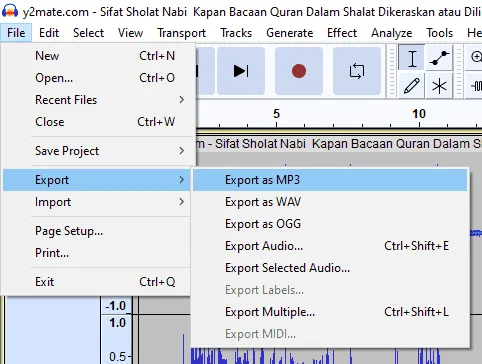Open the Analyze menu

tap(391, 33)
